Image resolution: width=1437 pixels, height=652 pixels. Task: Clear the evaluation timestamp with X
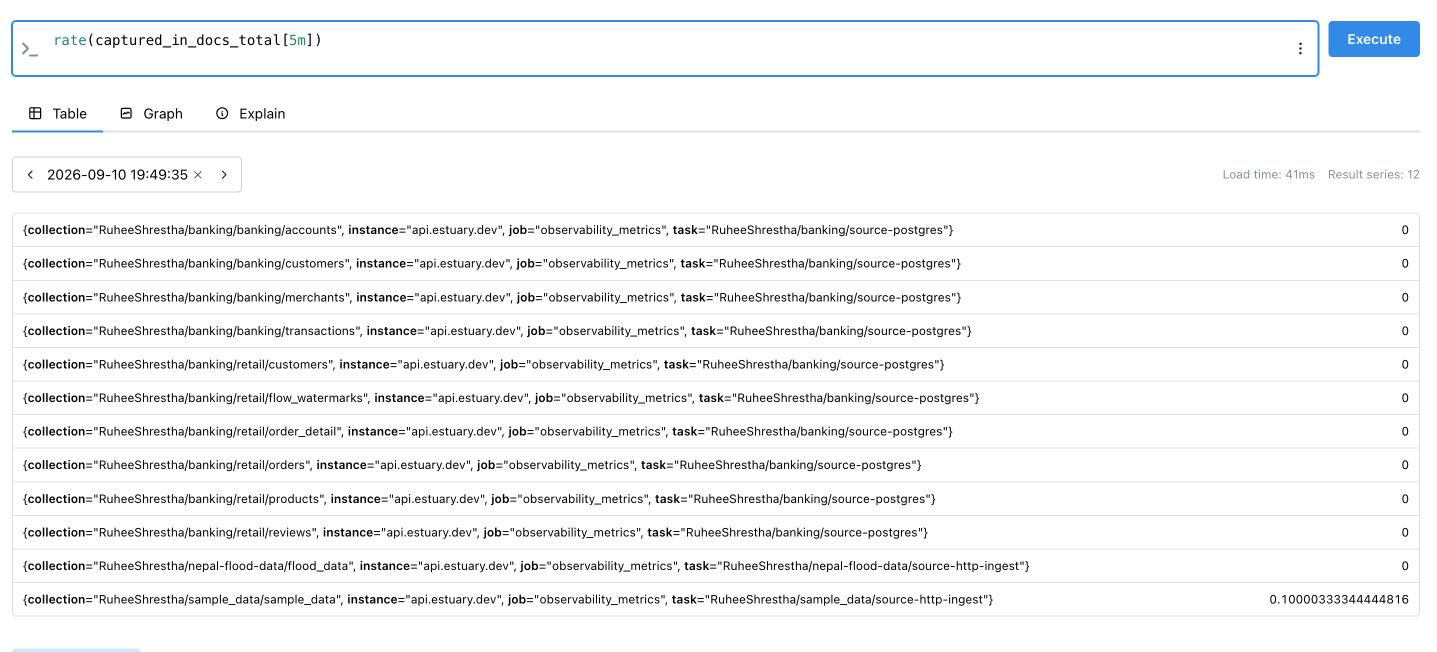[198, 174]
